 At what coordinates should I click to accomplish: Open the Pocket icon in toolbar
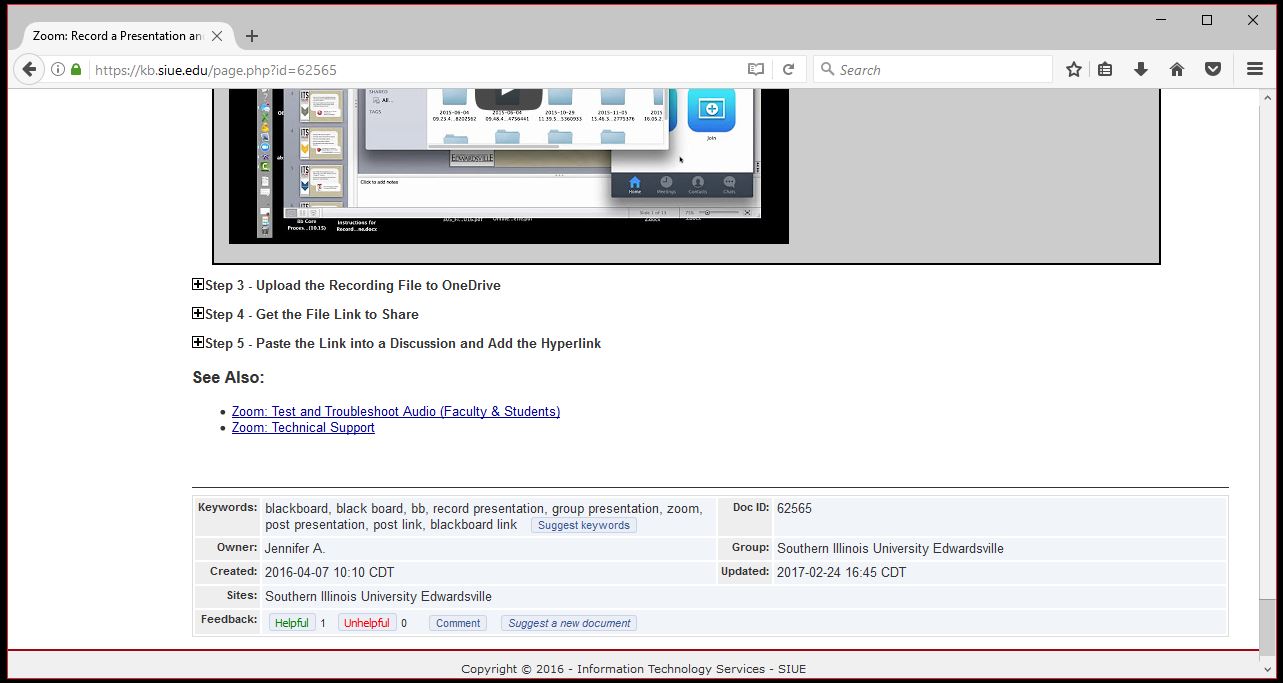pyautogui.click(x=1212, y=69)
